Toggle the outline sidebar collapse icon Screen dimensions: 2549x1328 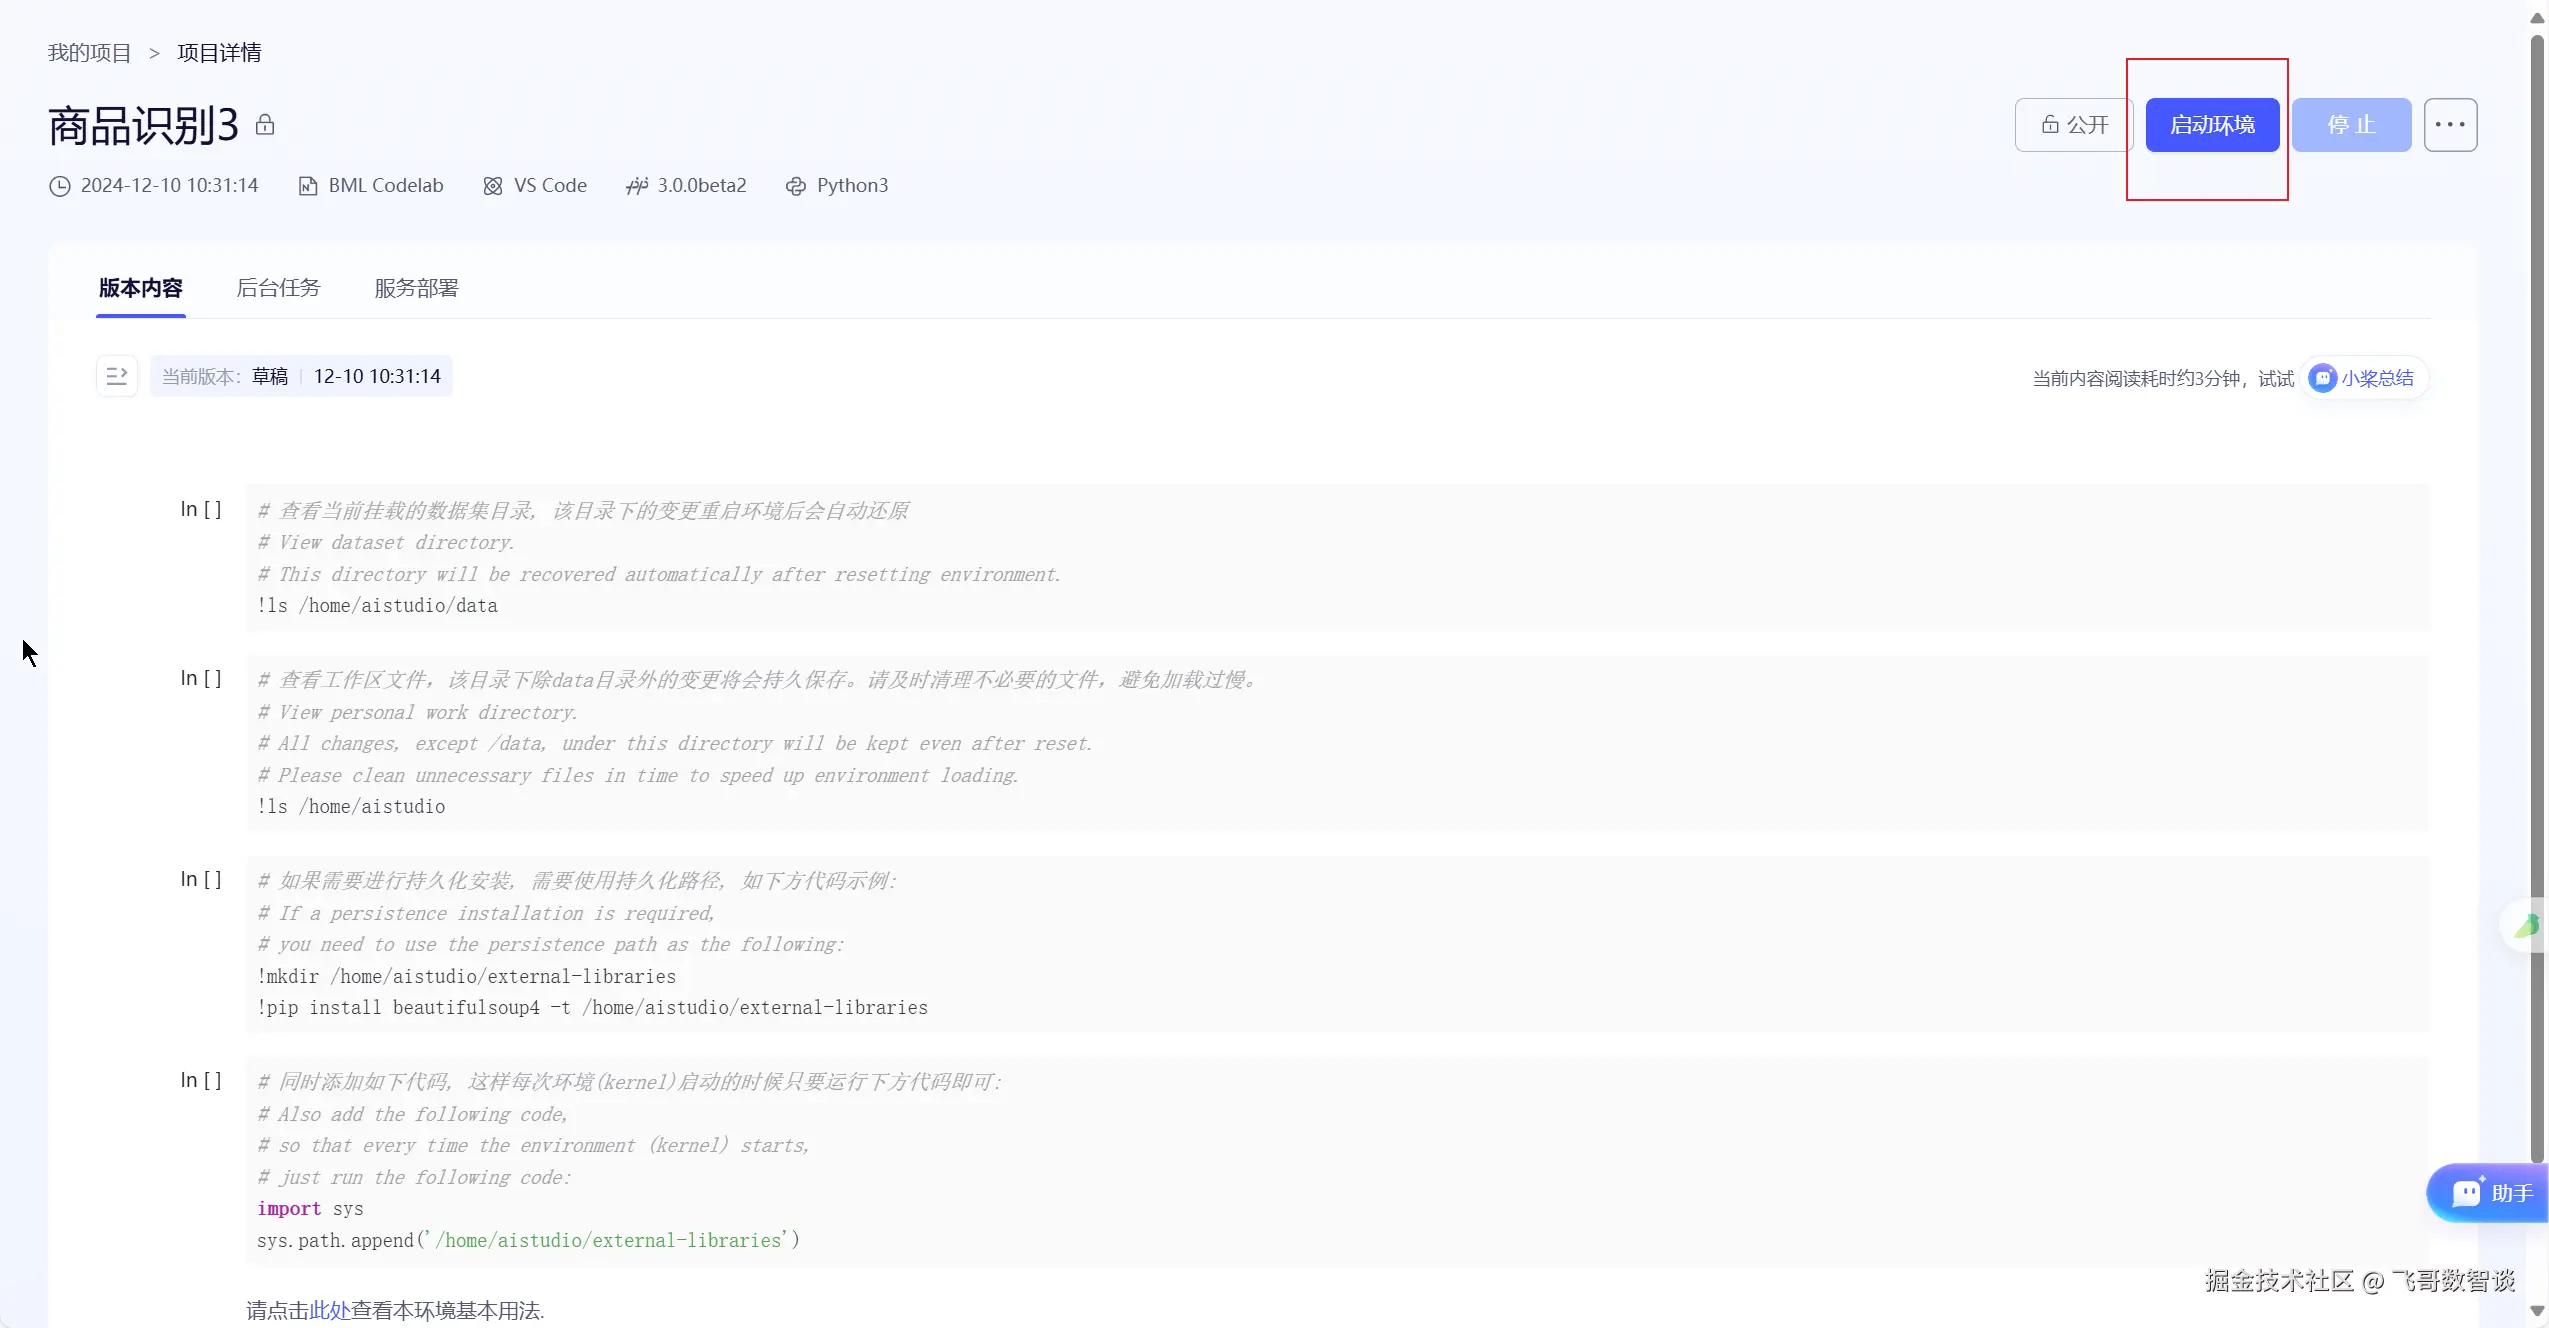pos(117,376)
